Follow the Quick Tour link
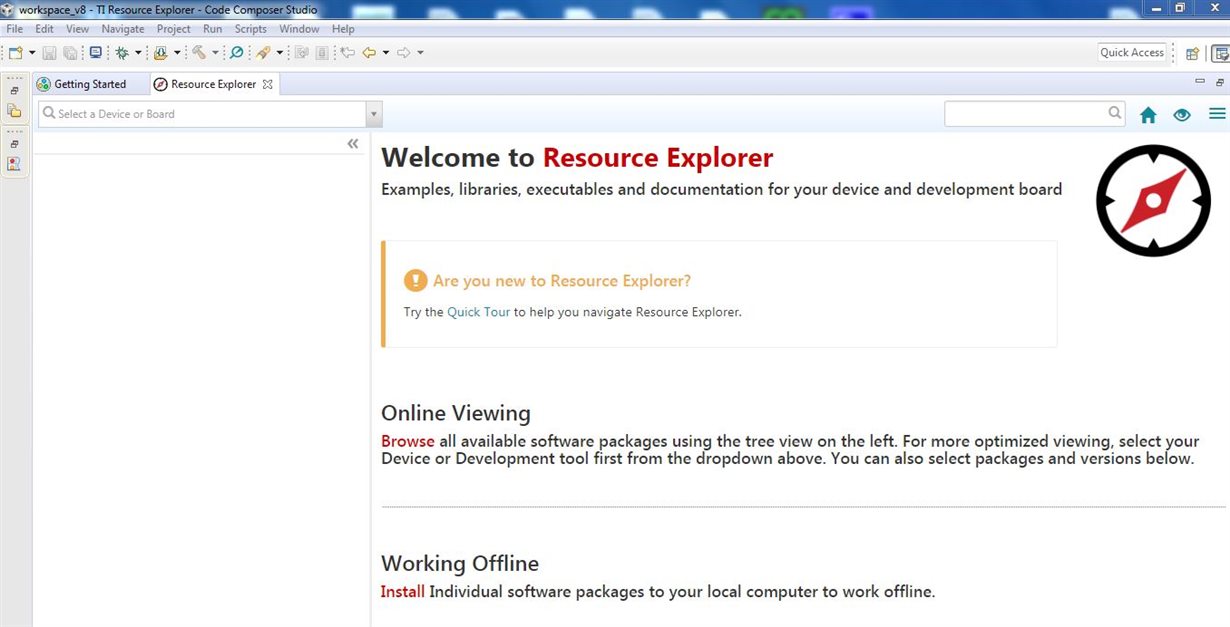1230x627 pixels. 478,312
